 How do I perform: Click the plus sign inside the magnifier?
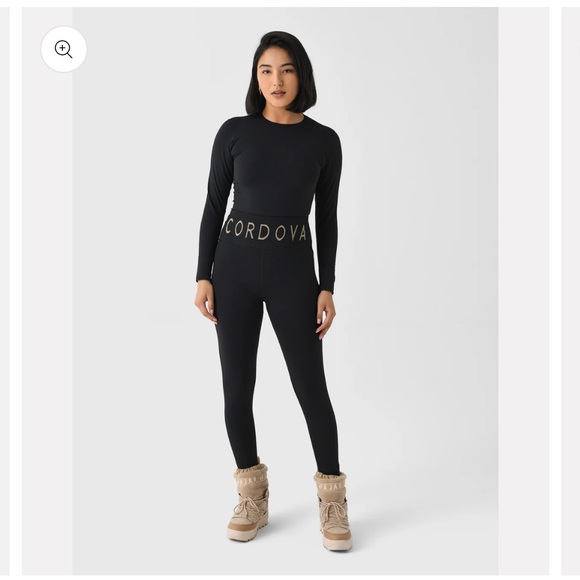click(62, 48)
